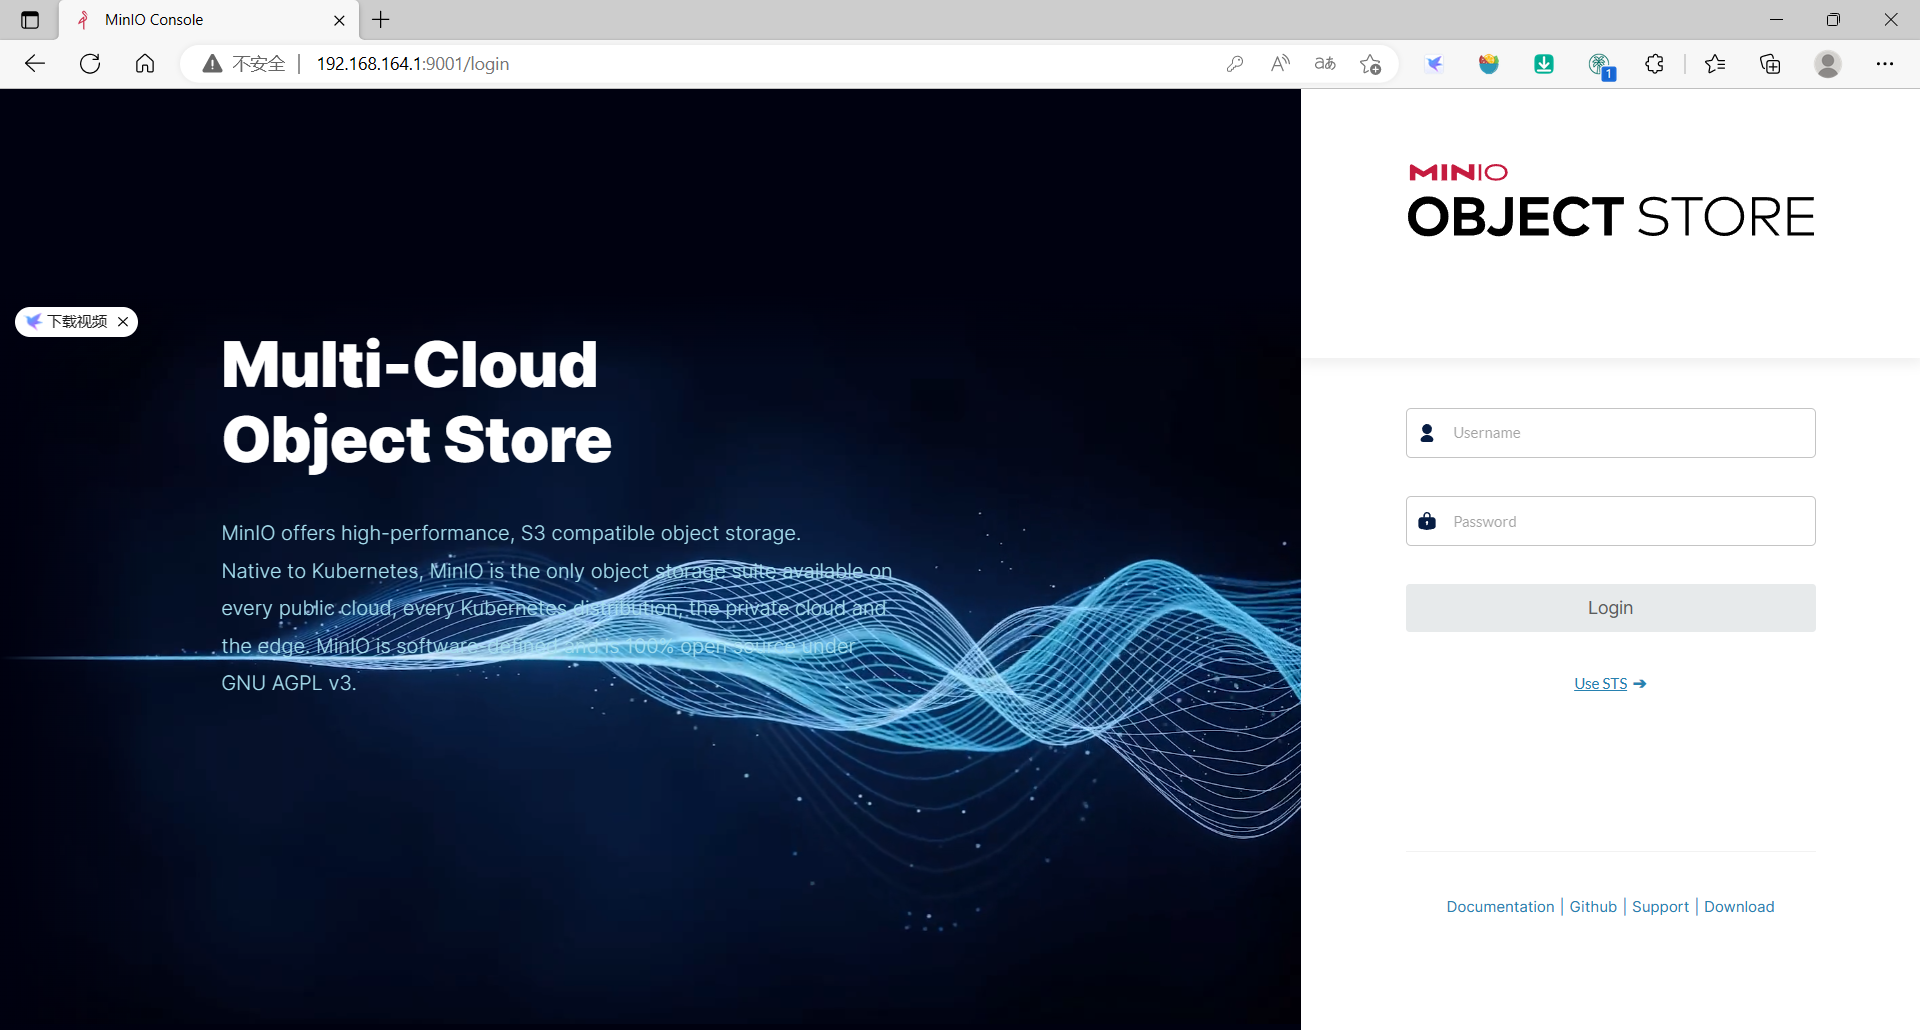Open the browser settings and more menu

click(1885, 64)
